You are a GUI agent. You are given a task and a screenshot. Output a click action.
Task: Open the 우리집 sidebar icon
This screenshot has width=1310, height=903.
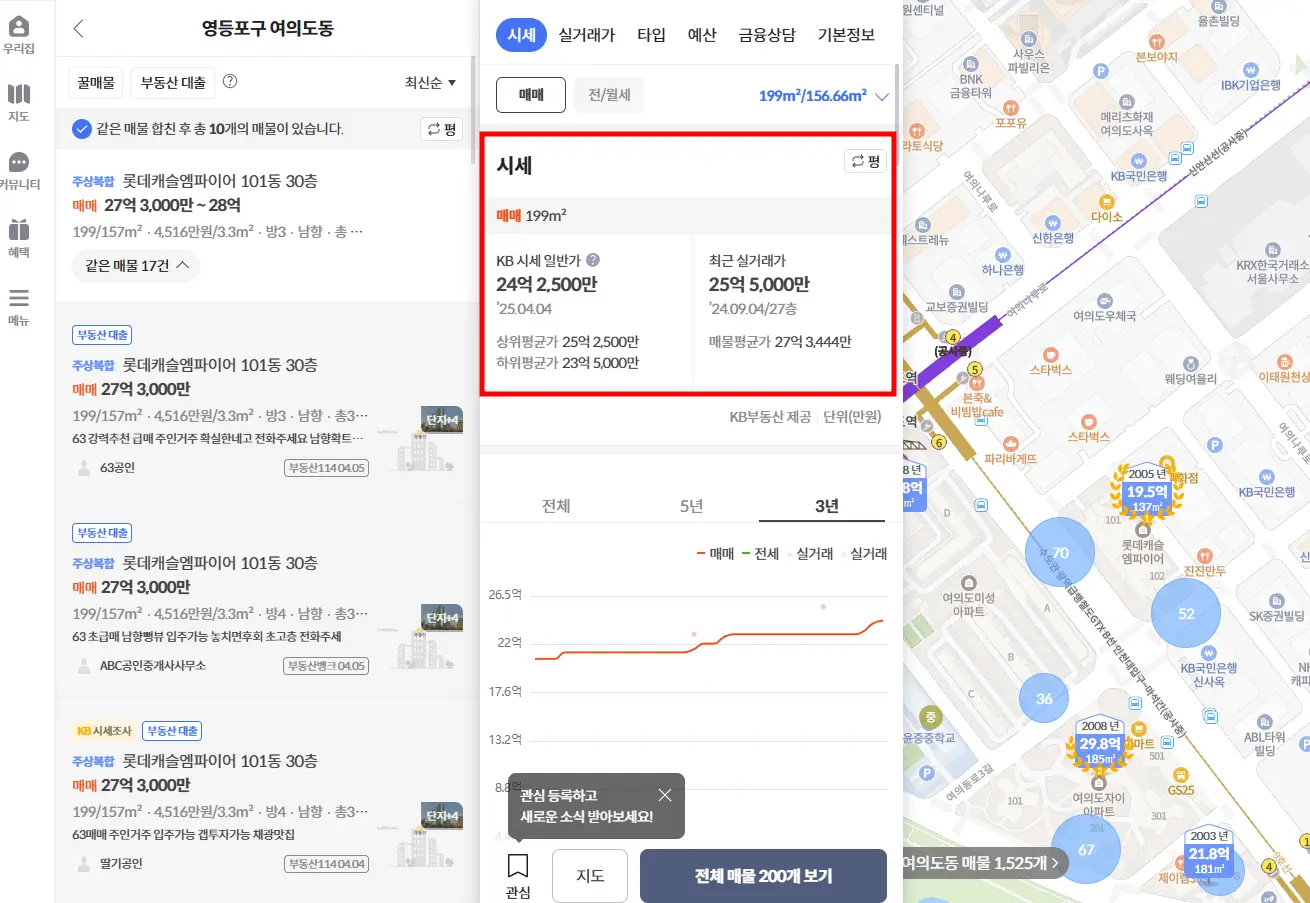click(19, 34)
